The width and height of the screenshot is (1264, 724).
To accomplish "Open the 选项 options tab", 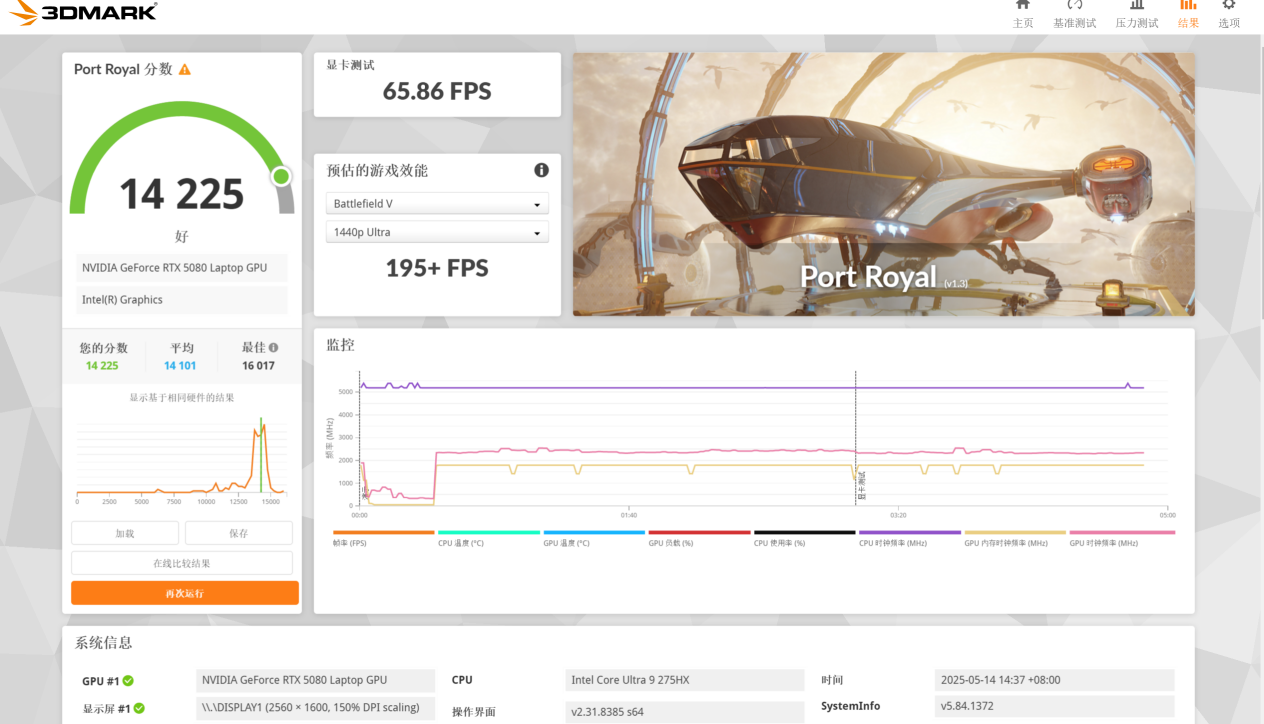I will tap(1229, 14).
